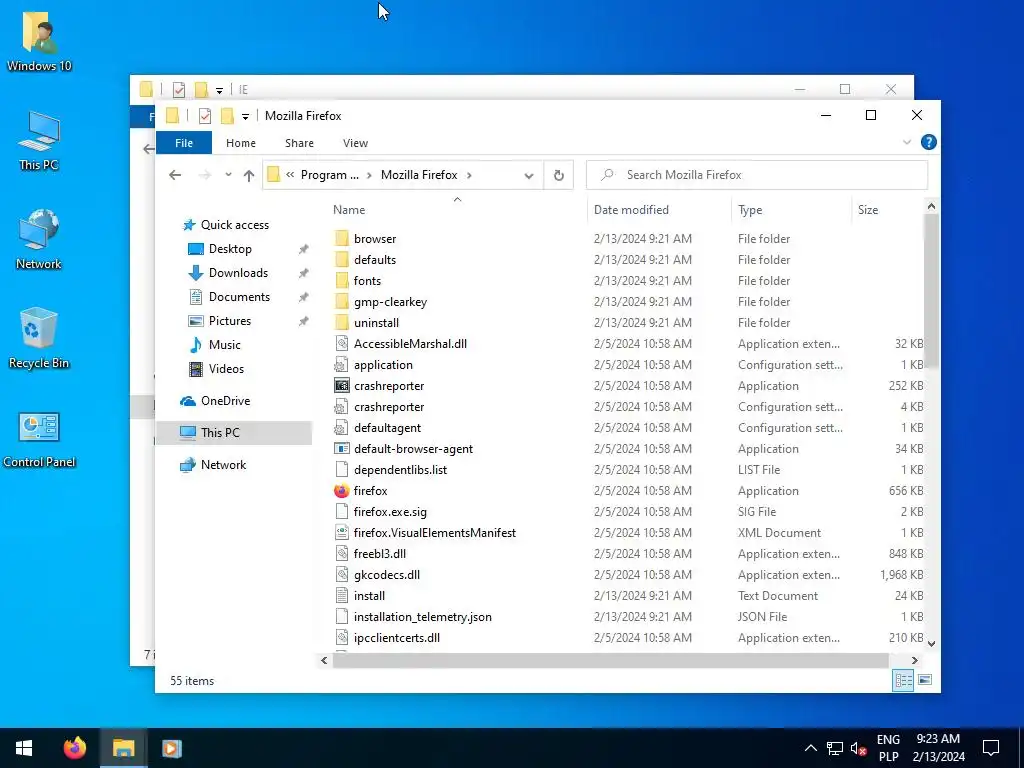The image size is (1024, 768).
Task: Open the Home ribbon tab
Action: point(241,143)
